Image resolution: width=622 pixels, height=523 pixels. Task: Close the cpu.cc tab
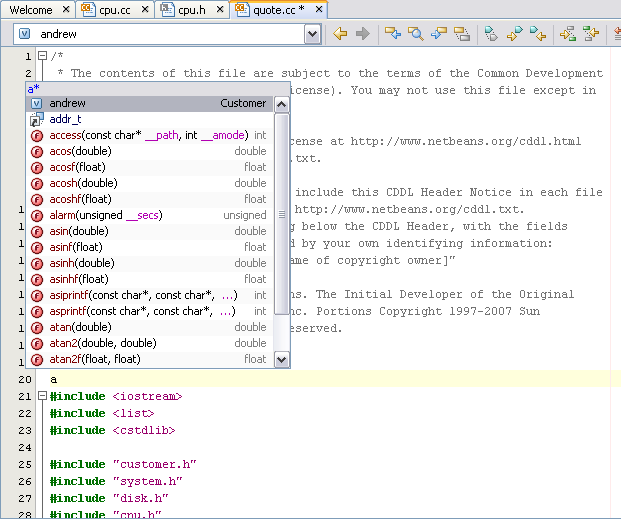[x=145, y=10]
